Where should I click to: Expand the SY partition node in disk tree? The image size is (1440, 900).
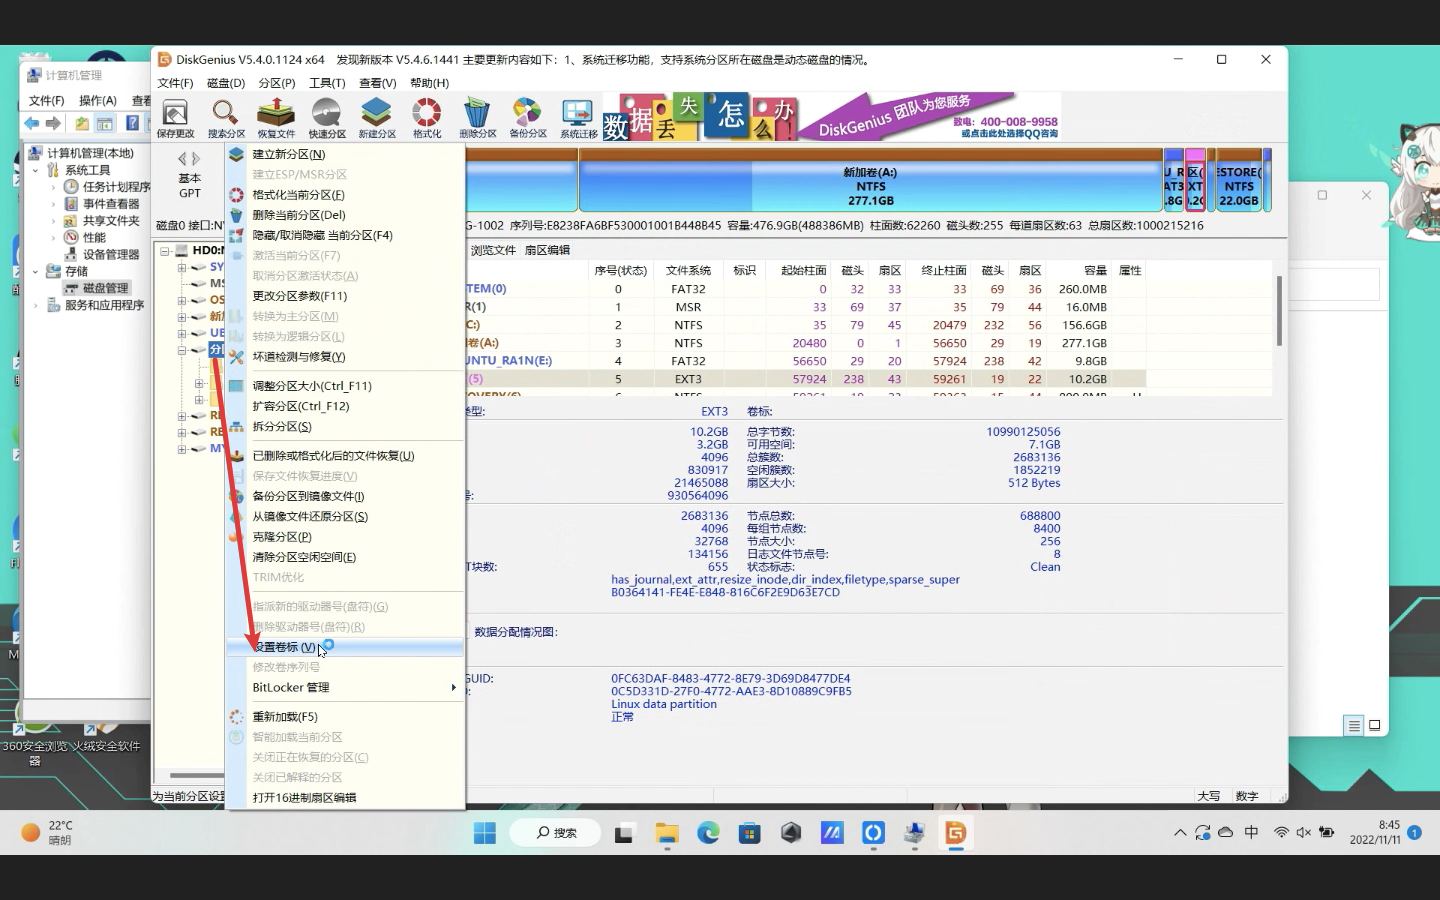tap(182, 268)
